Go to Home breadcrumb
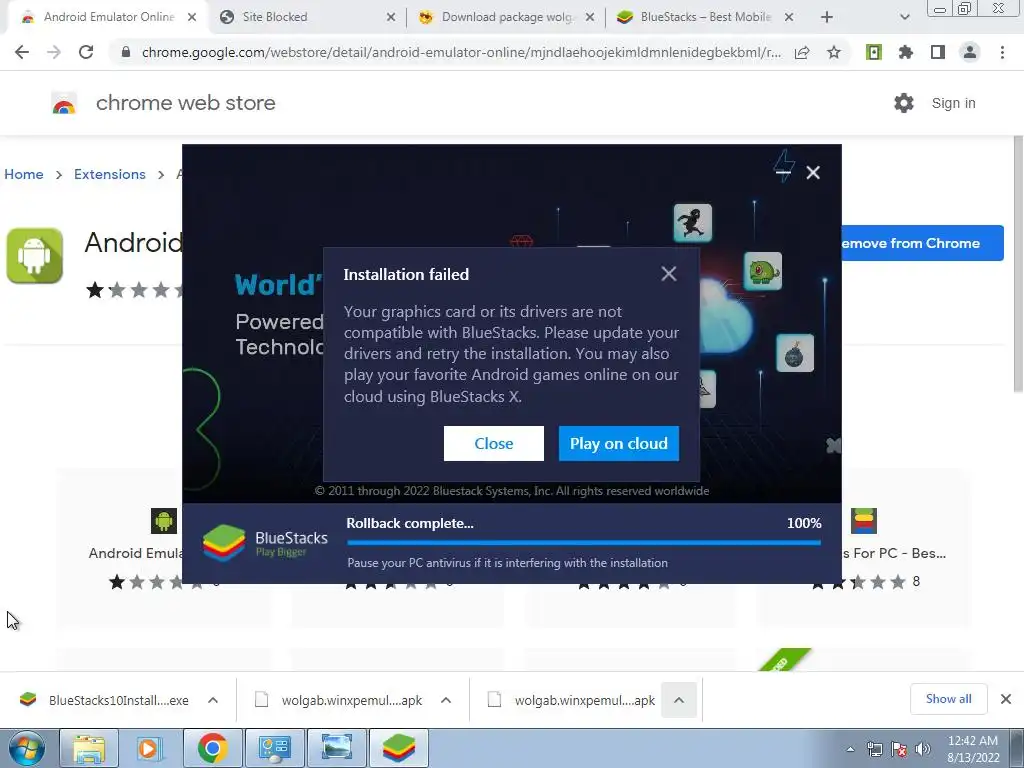The height and width of the screenshot is (768, 1024). 24,174
